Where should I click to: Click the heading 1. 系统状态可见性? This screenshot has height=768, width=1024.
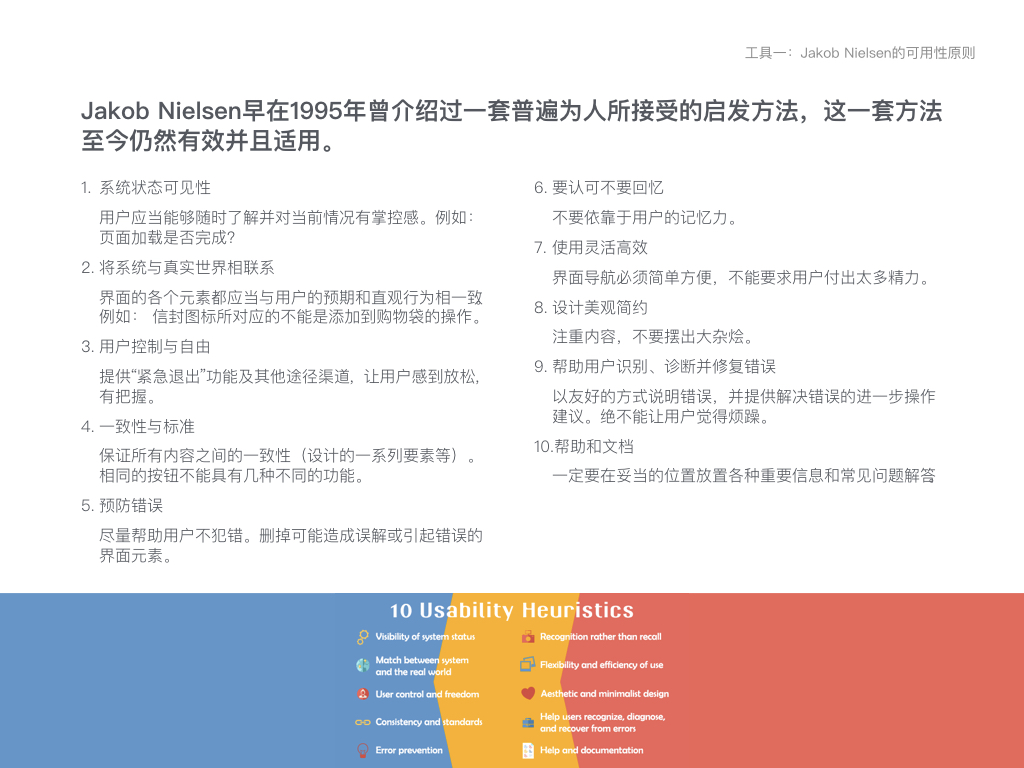coord(146,188)
